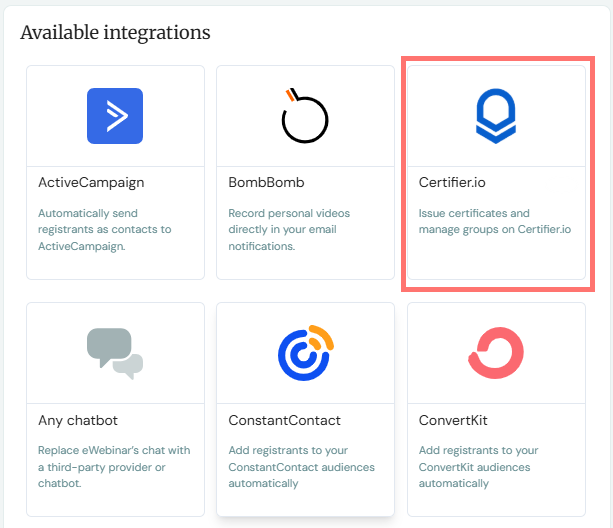Click the Any chatbot speech bubbles icon
Viewport: 613px width, 528px height.
tap(115, 353)
